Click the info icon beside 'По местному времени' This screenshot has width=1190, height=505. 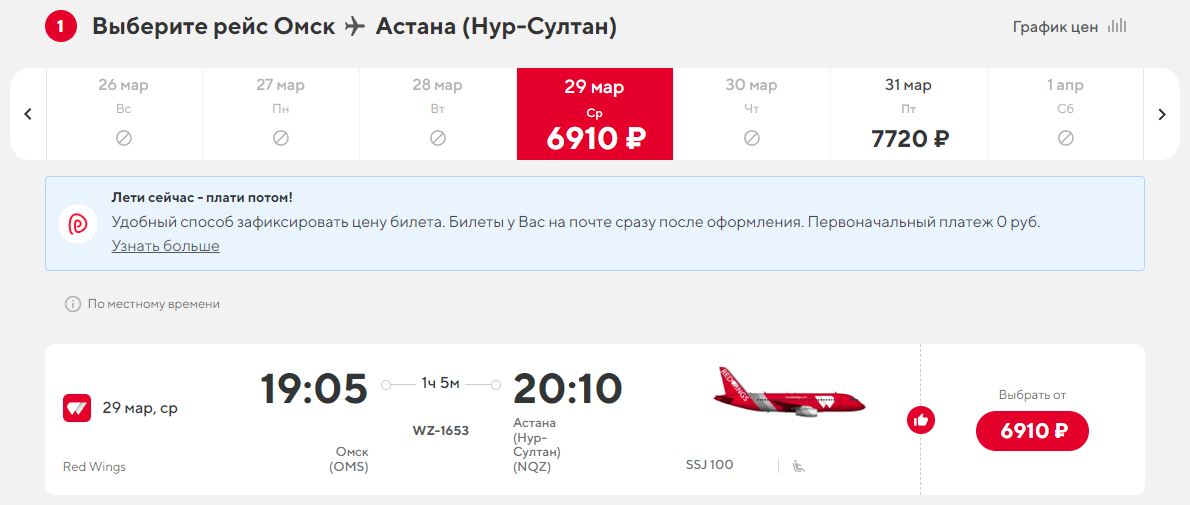point(72,304)
